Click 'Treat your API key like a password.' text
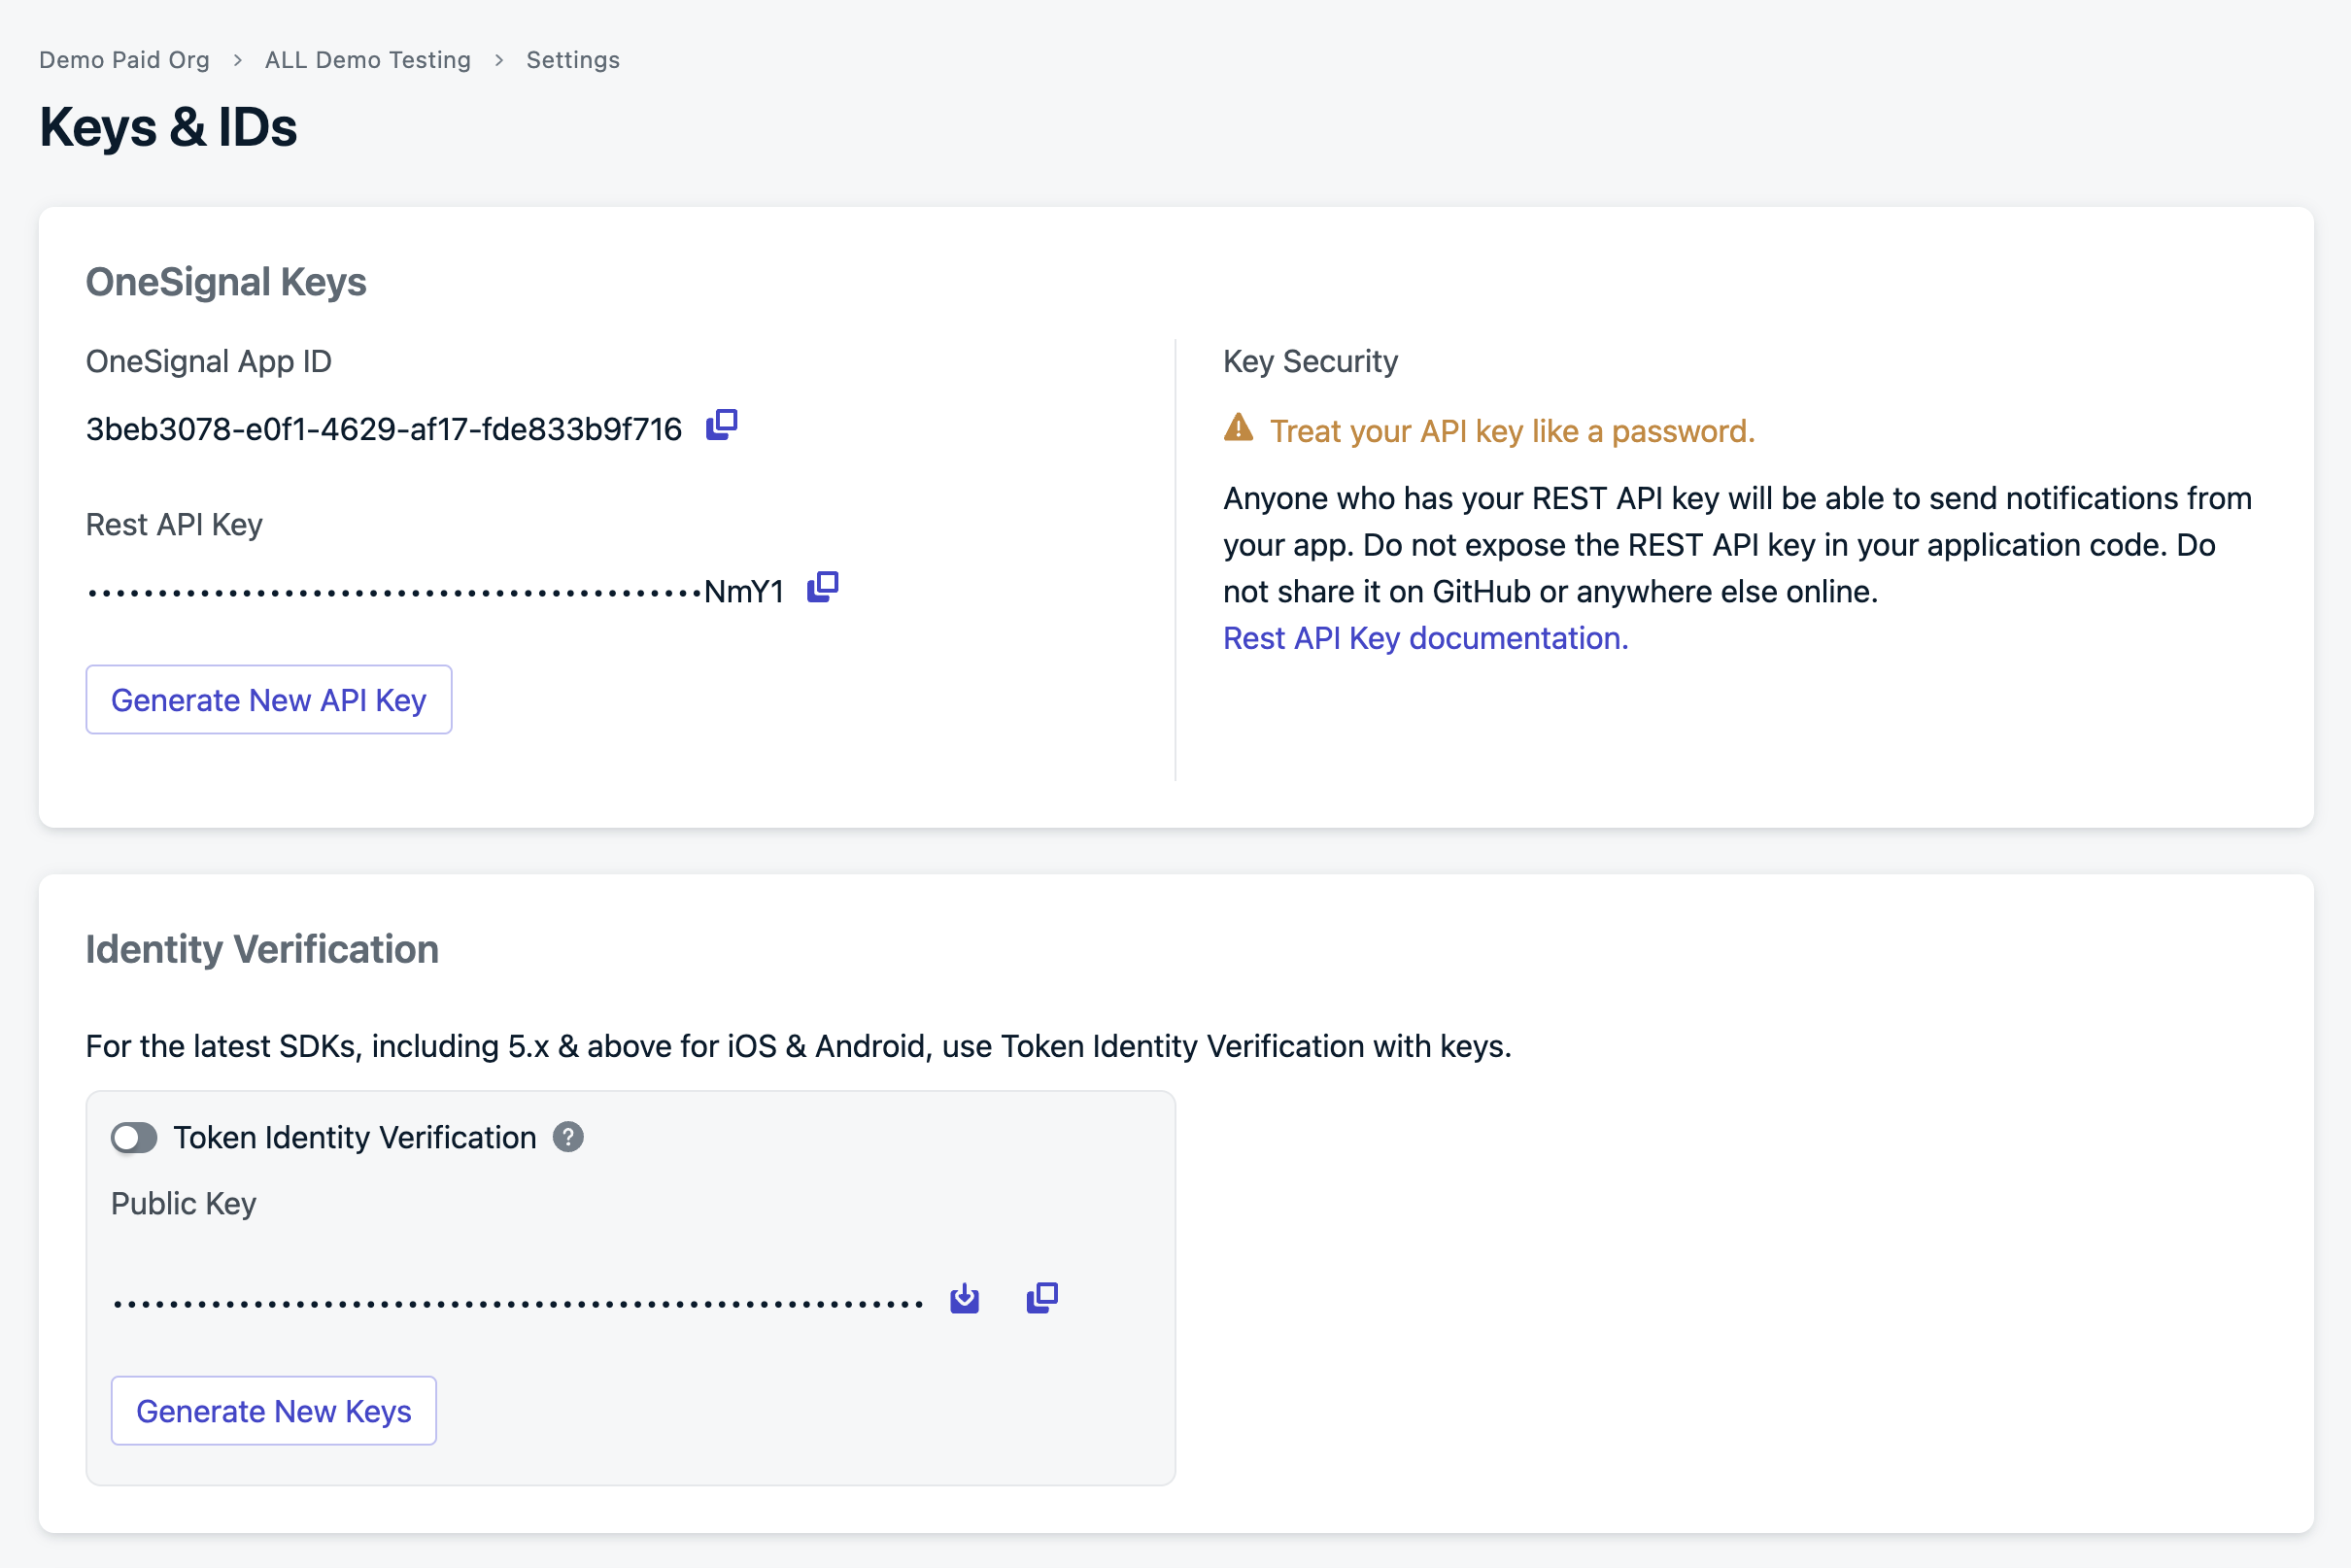The width and height of the screenshot is (2351, 1568). 1512,431
